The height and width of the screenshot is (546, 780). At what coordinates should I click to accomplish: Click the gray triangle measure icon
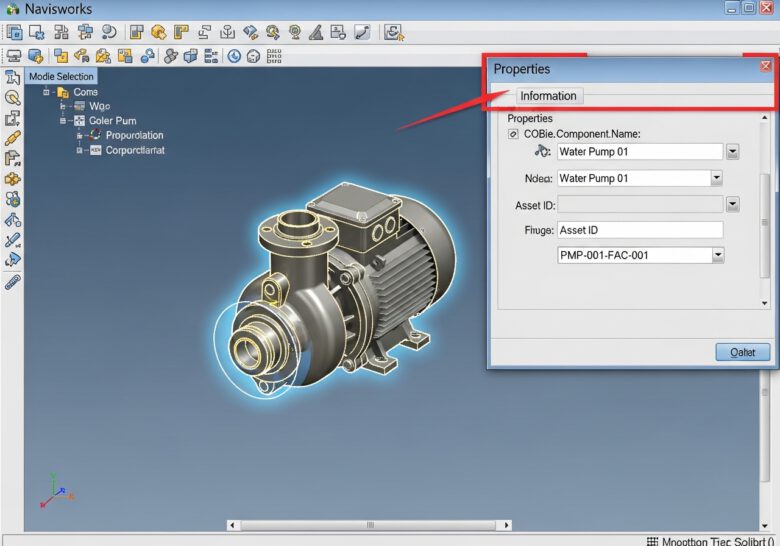[316, 32]
